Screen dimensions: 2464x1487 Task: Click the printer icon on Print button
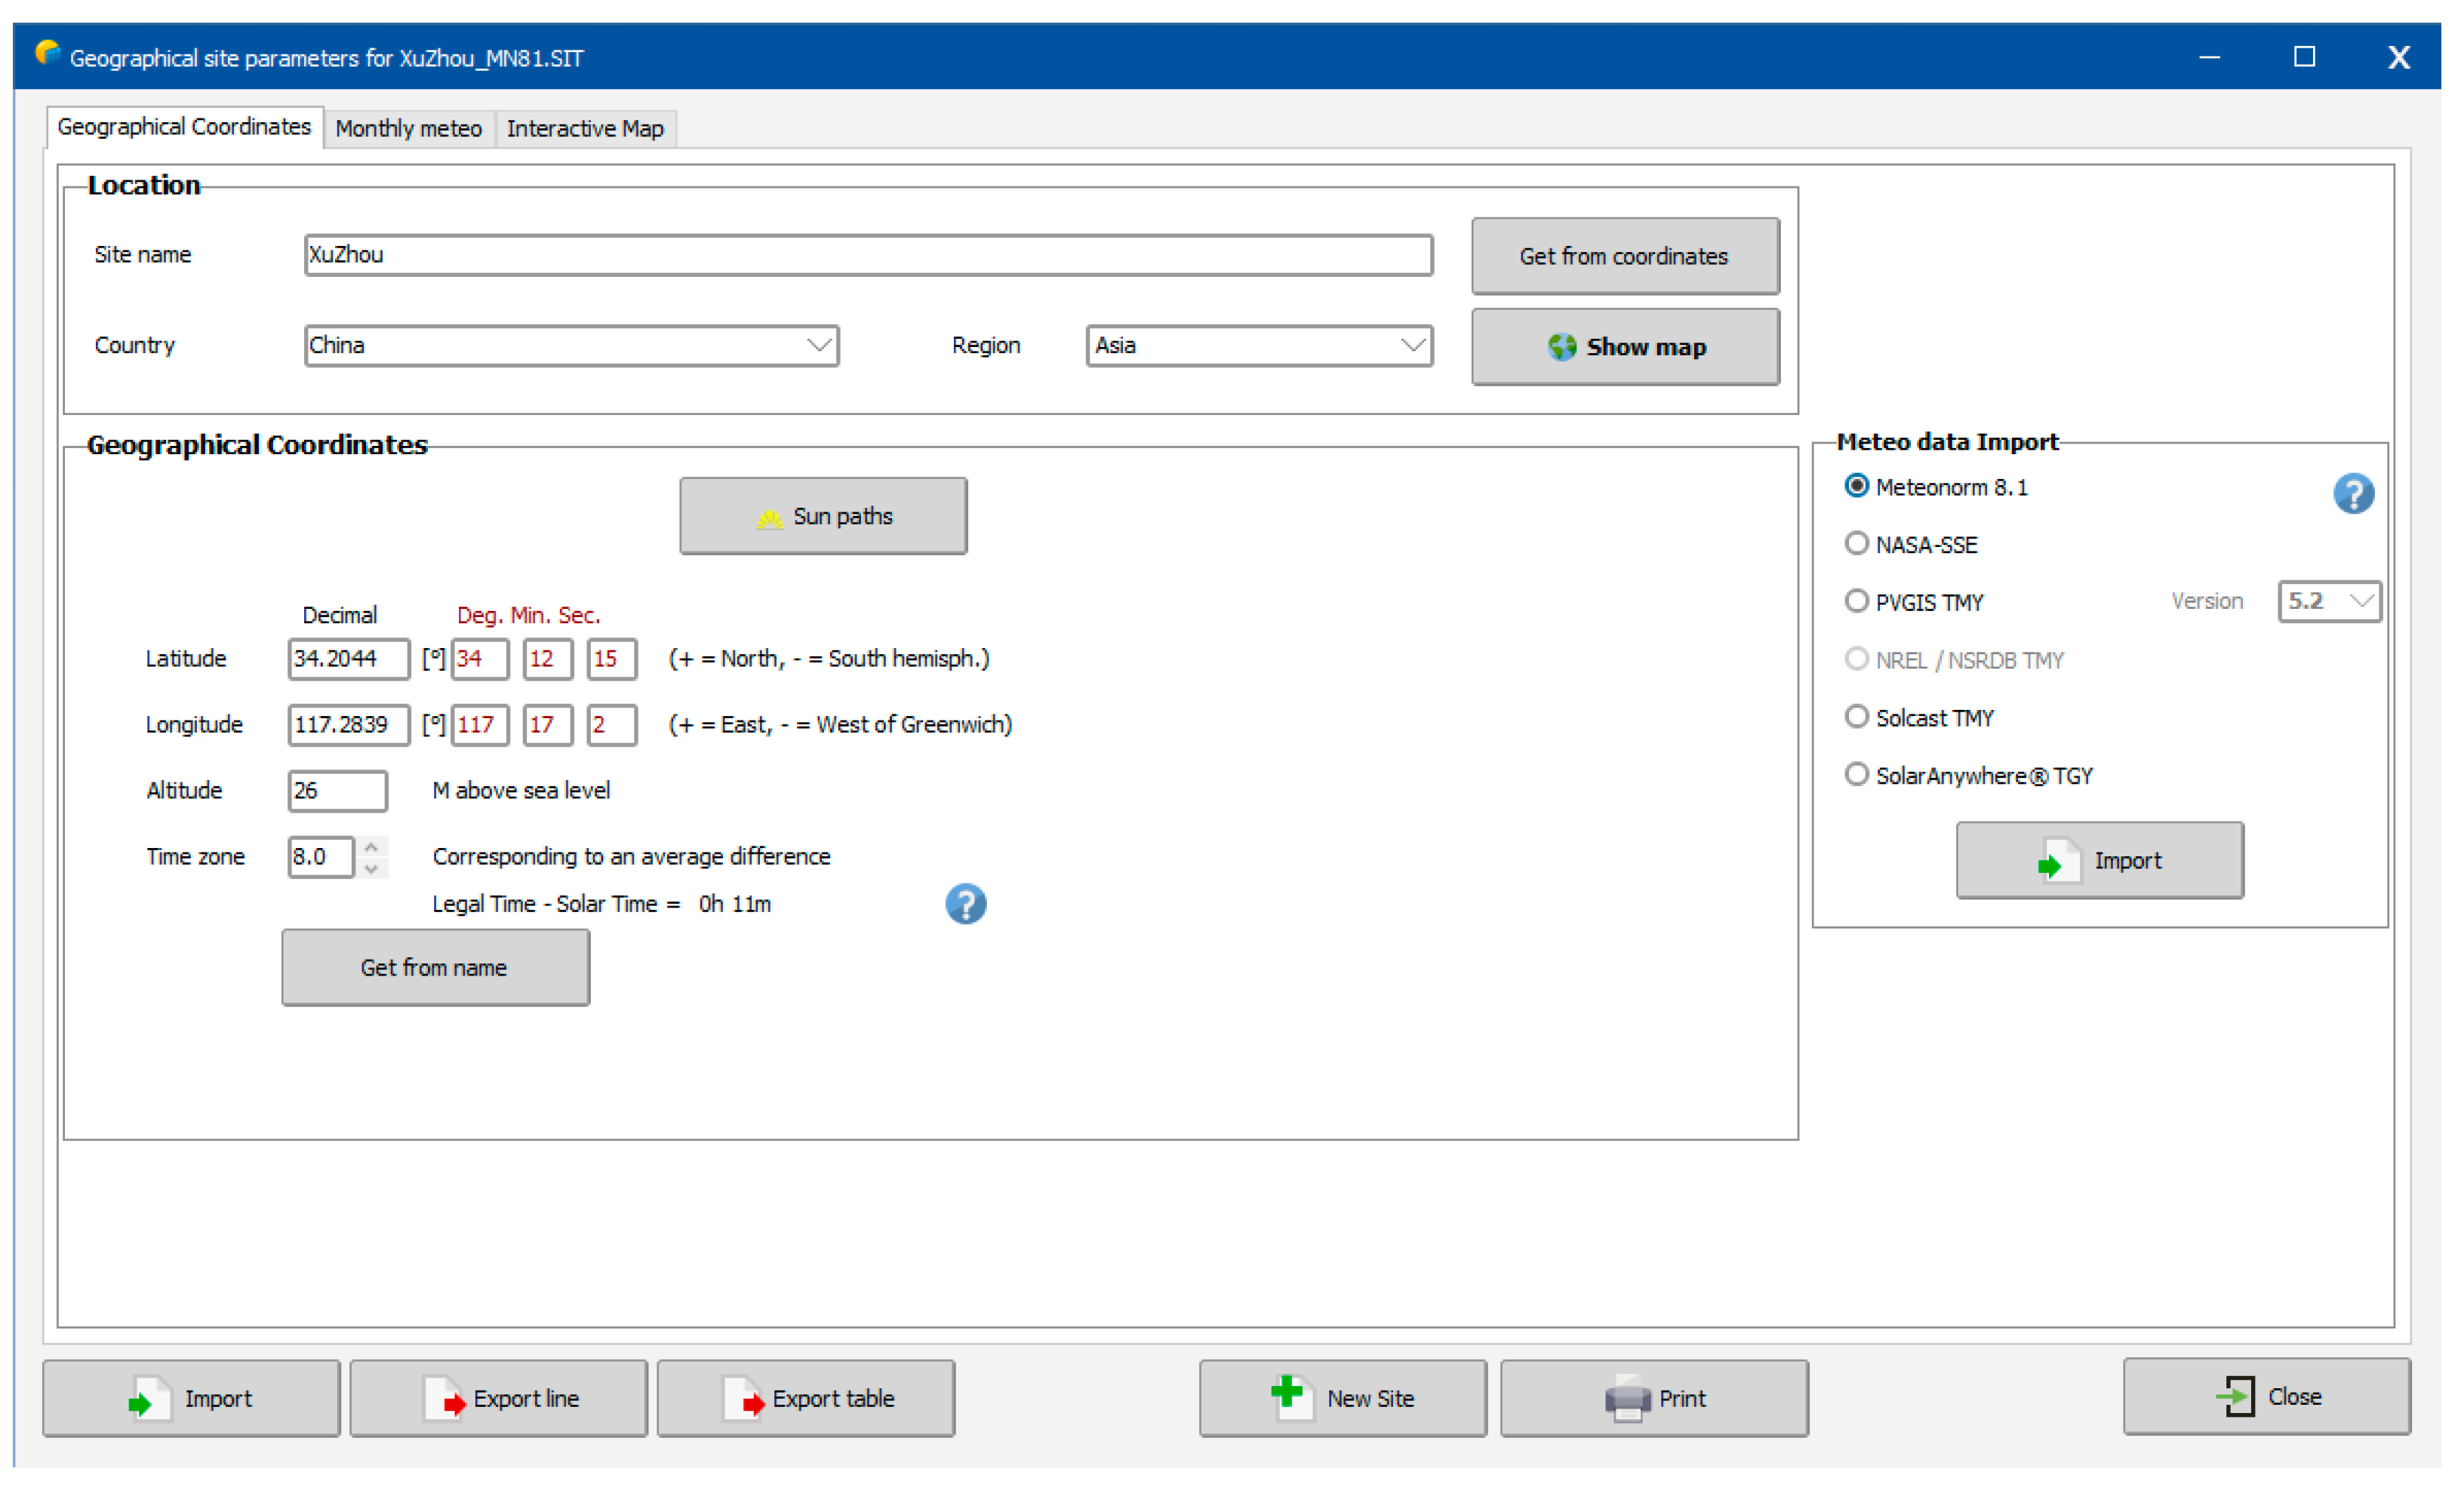pyautogui.click(x=1627, y=1398)
